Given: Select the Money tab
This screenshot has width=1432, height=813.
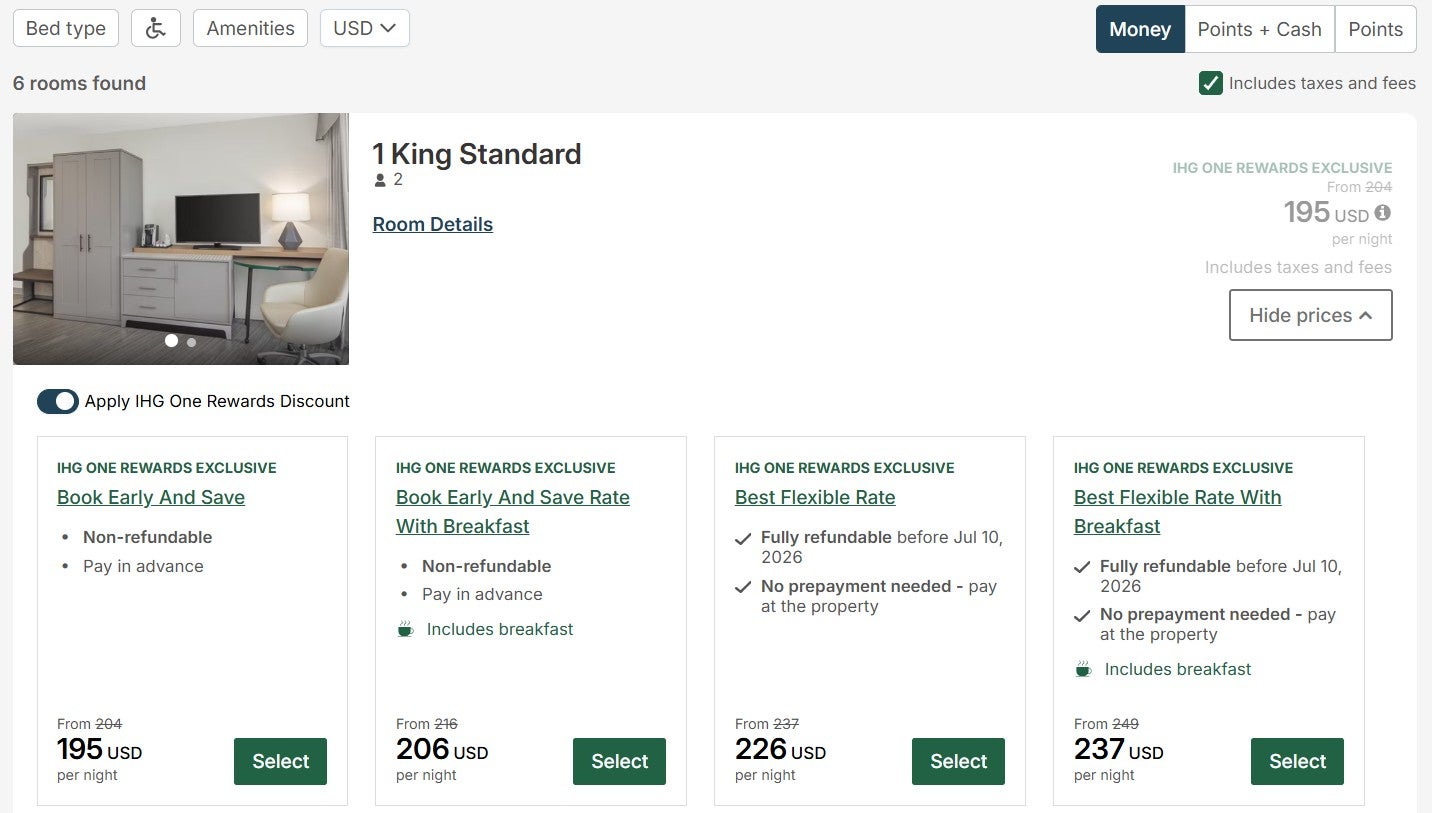Looking at the screenshot, I should pos(1140,29).
